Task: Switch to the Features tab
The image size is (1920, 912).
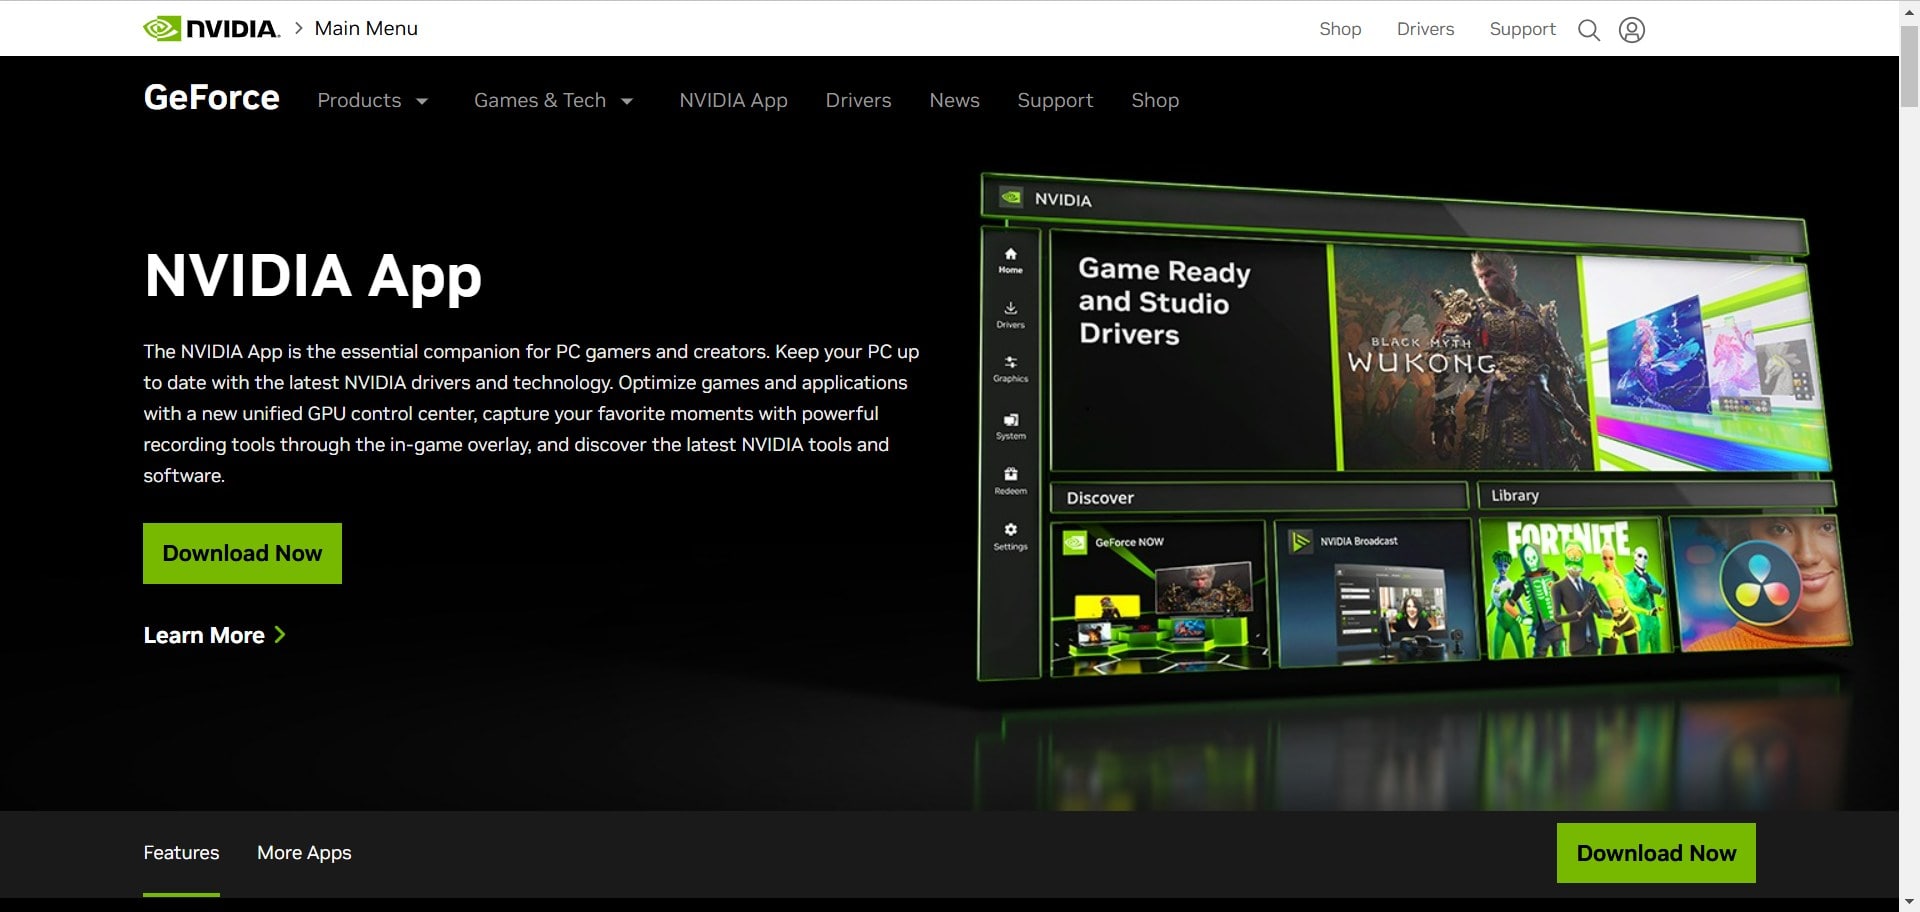Action: pos(181,853)
